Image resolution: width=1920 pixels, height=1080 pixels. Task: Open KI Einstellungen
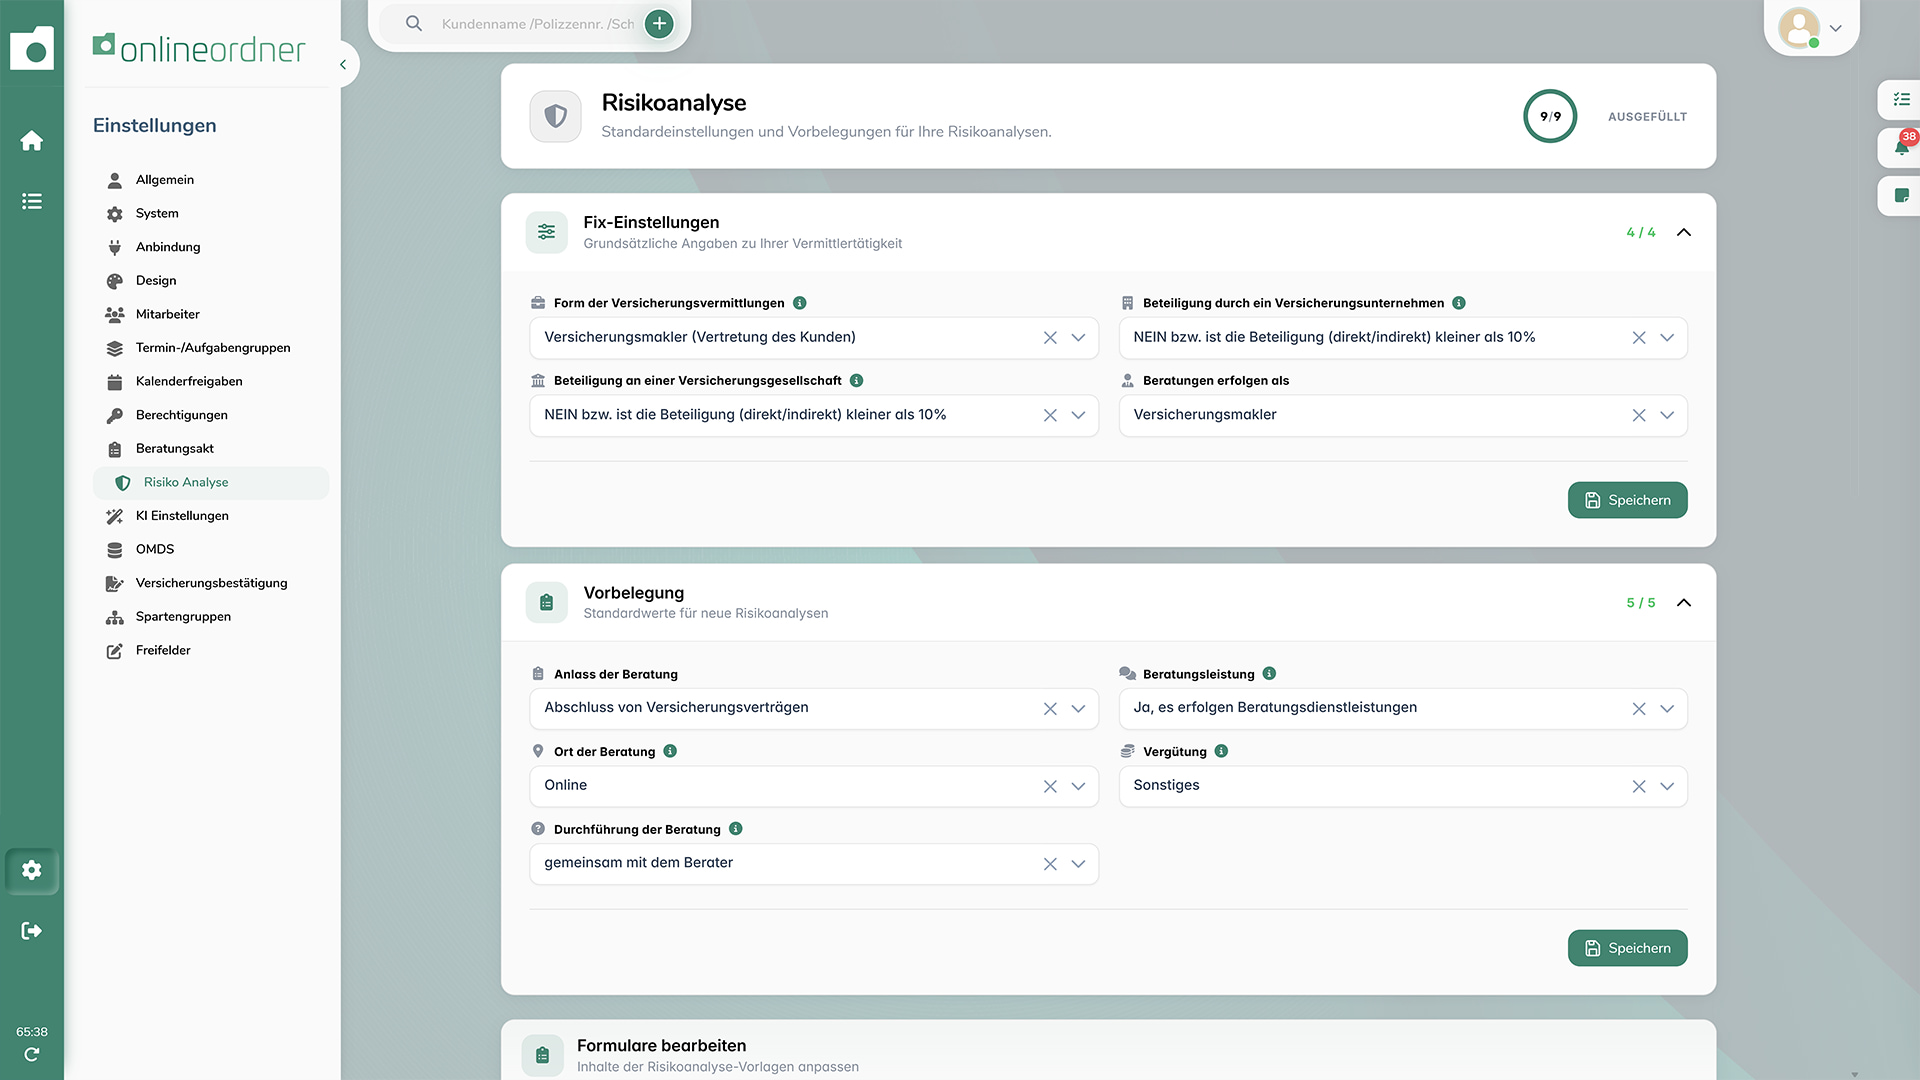point(211,516)
